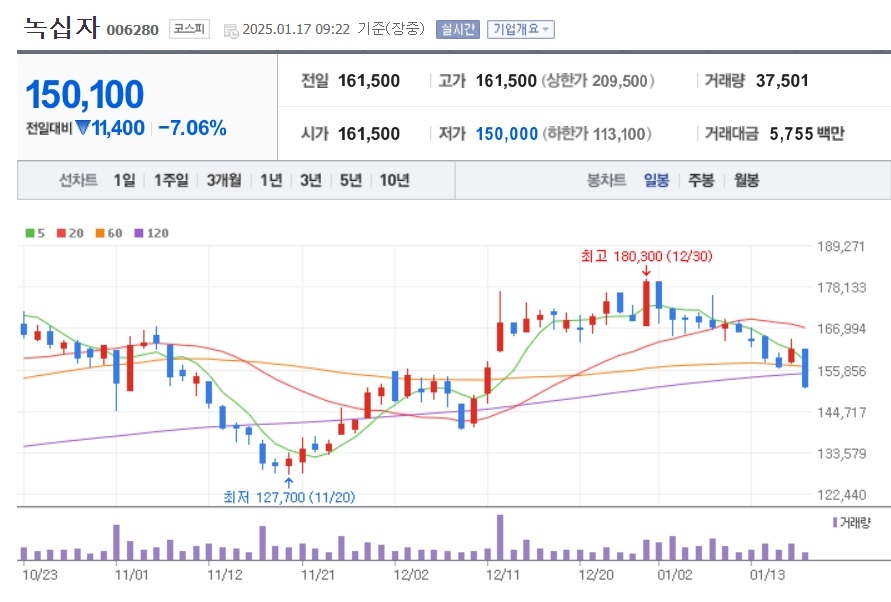Open the 기업개요 dropdown
Screen dimensions: 891x602
[x=521, y=30]
